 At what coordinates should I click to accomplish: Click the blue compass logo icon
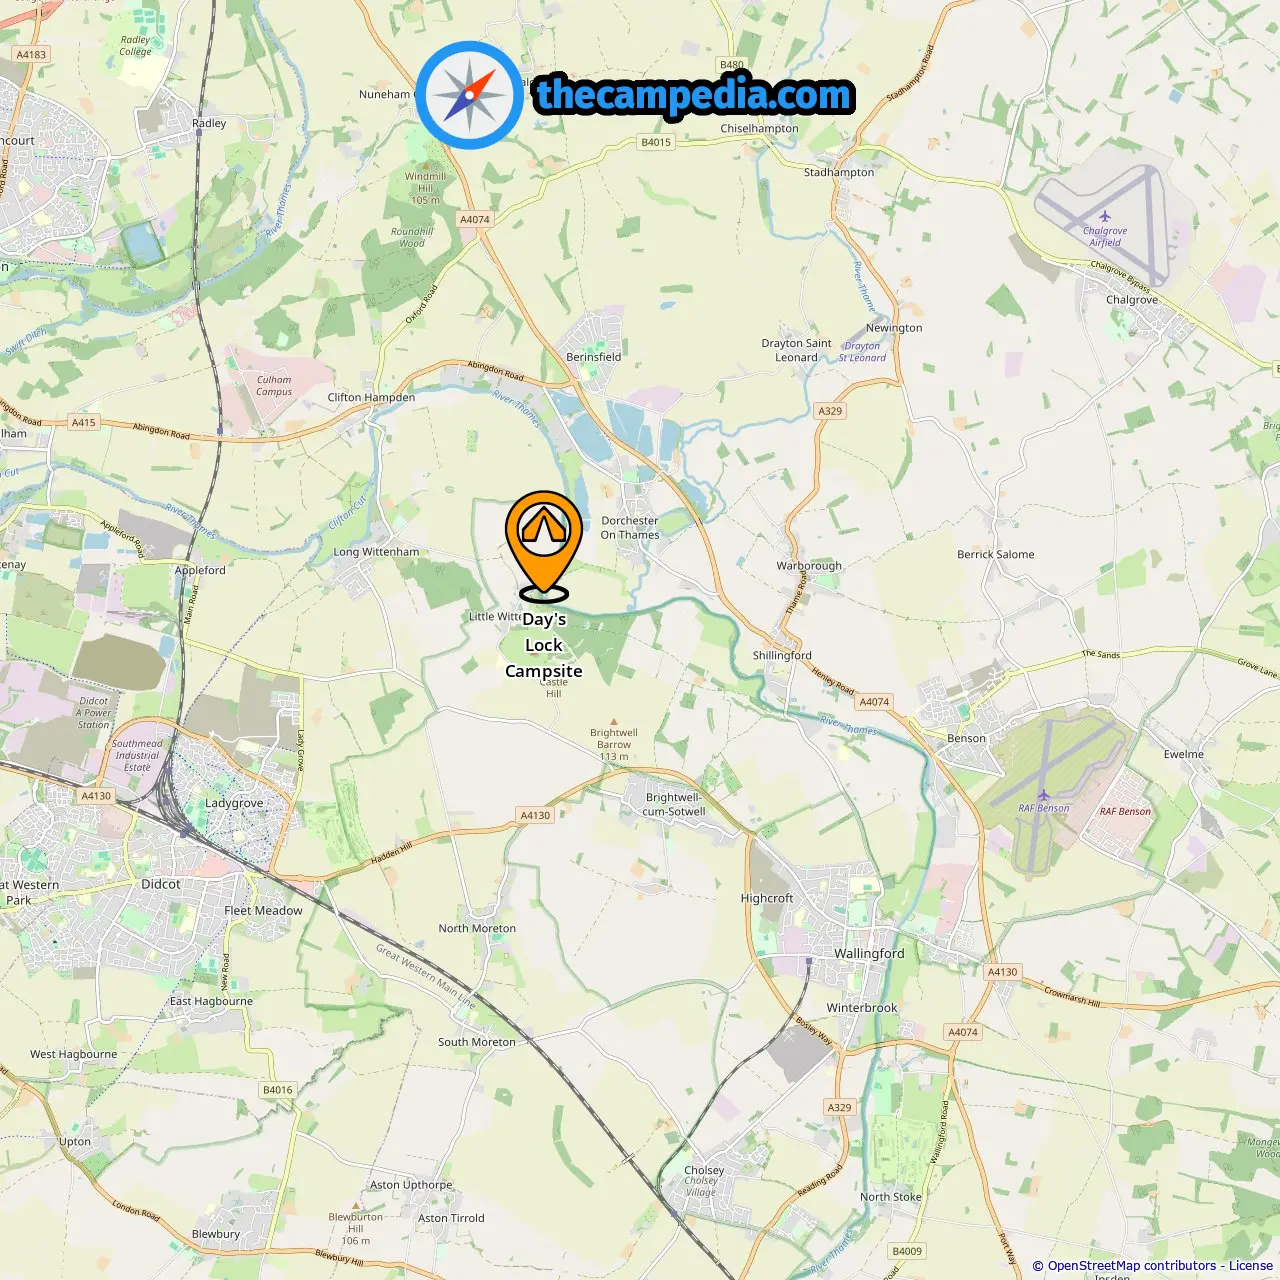(x=469, y=95)
